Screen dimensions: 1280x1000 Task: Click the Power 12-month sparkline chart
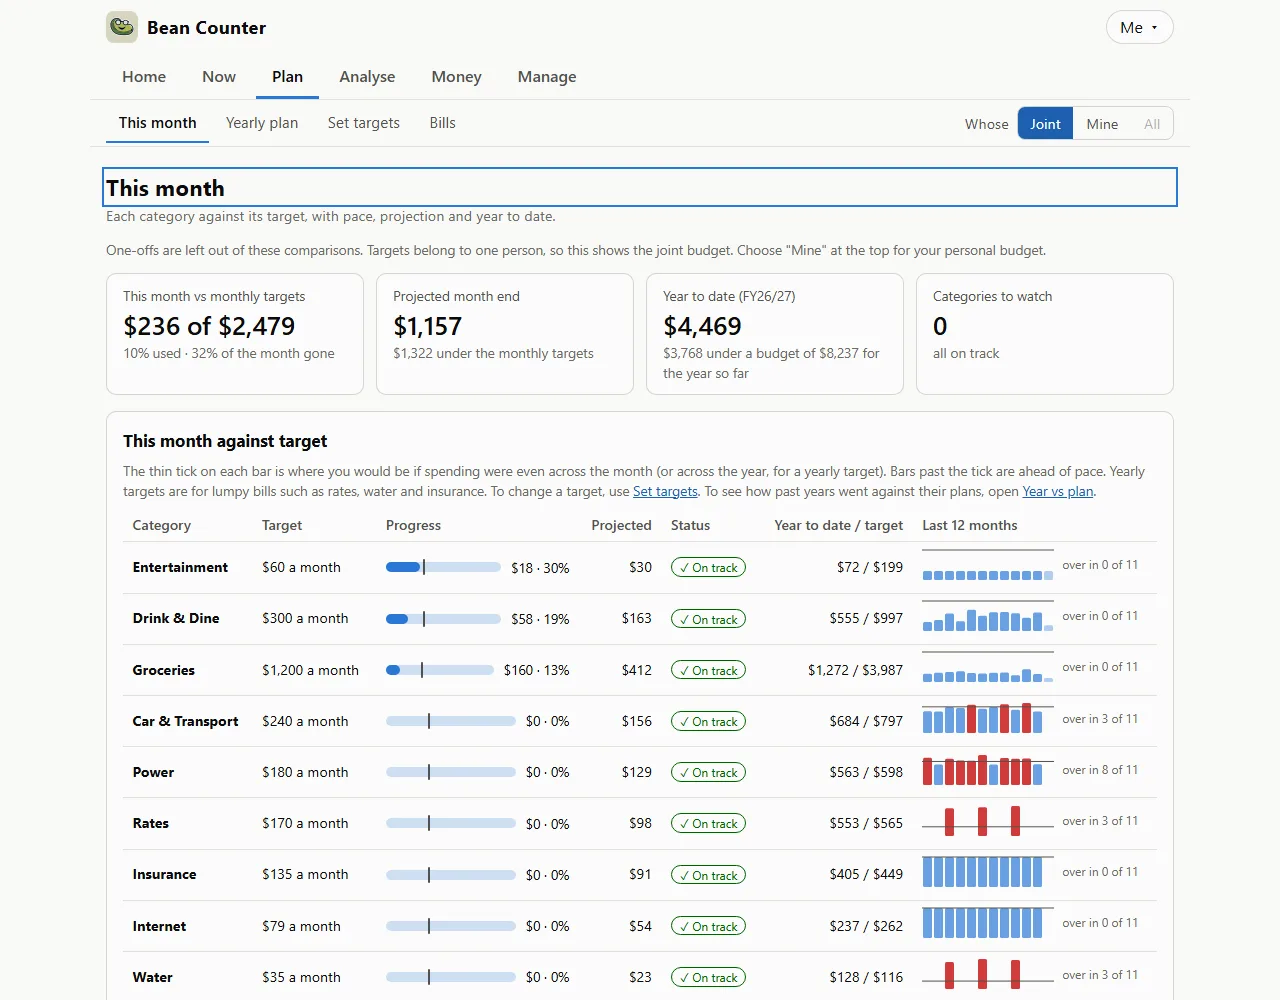pos(988,770)
